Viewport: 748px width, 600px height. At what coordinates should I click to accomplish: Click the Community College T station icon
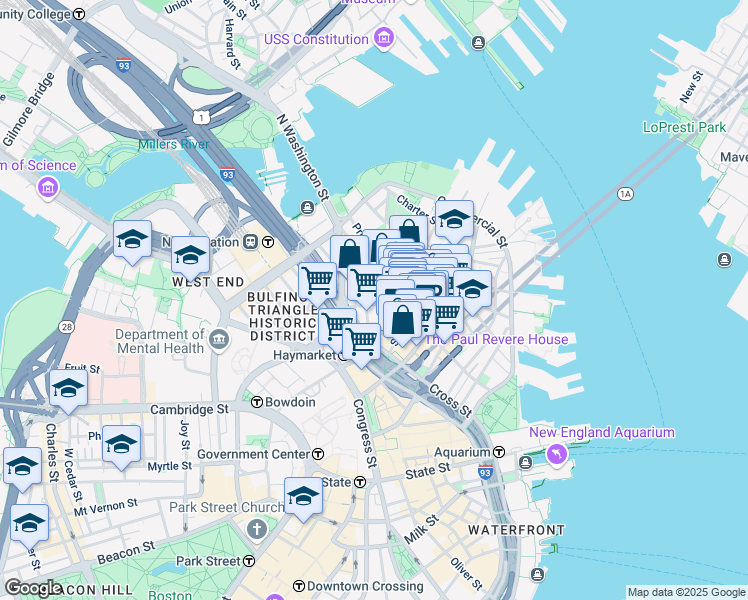pyautogui.click(x=80, y=14)
